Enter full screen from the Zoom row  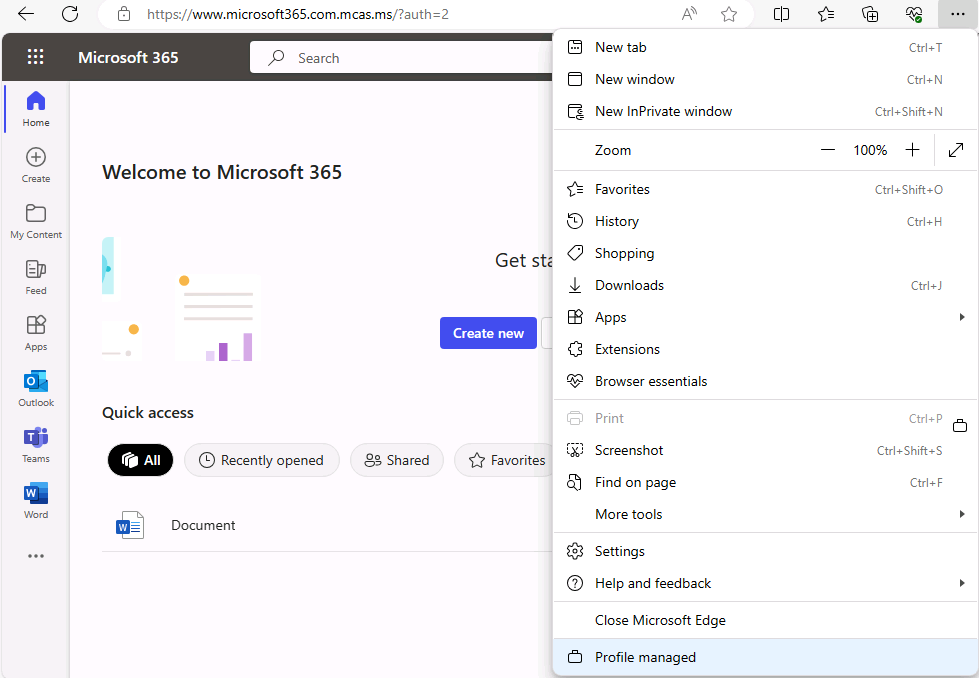(955, 150)
